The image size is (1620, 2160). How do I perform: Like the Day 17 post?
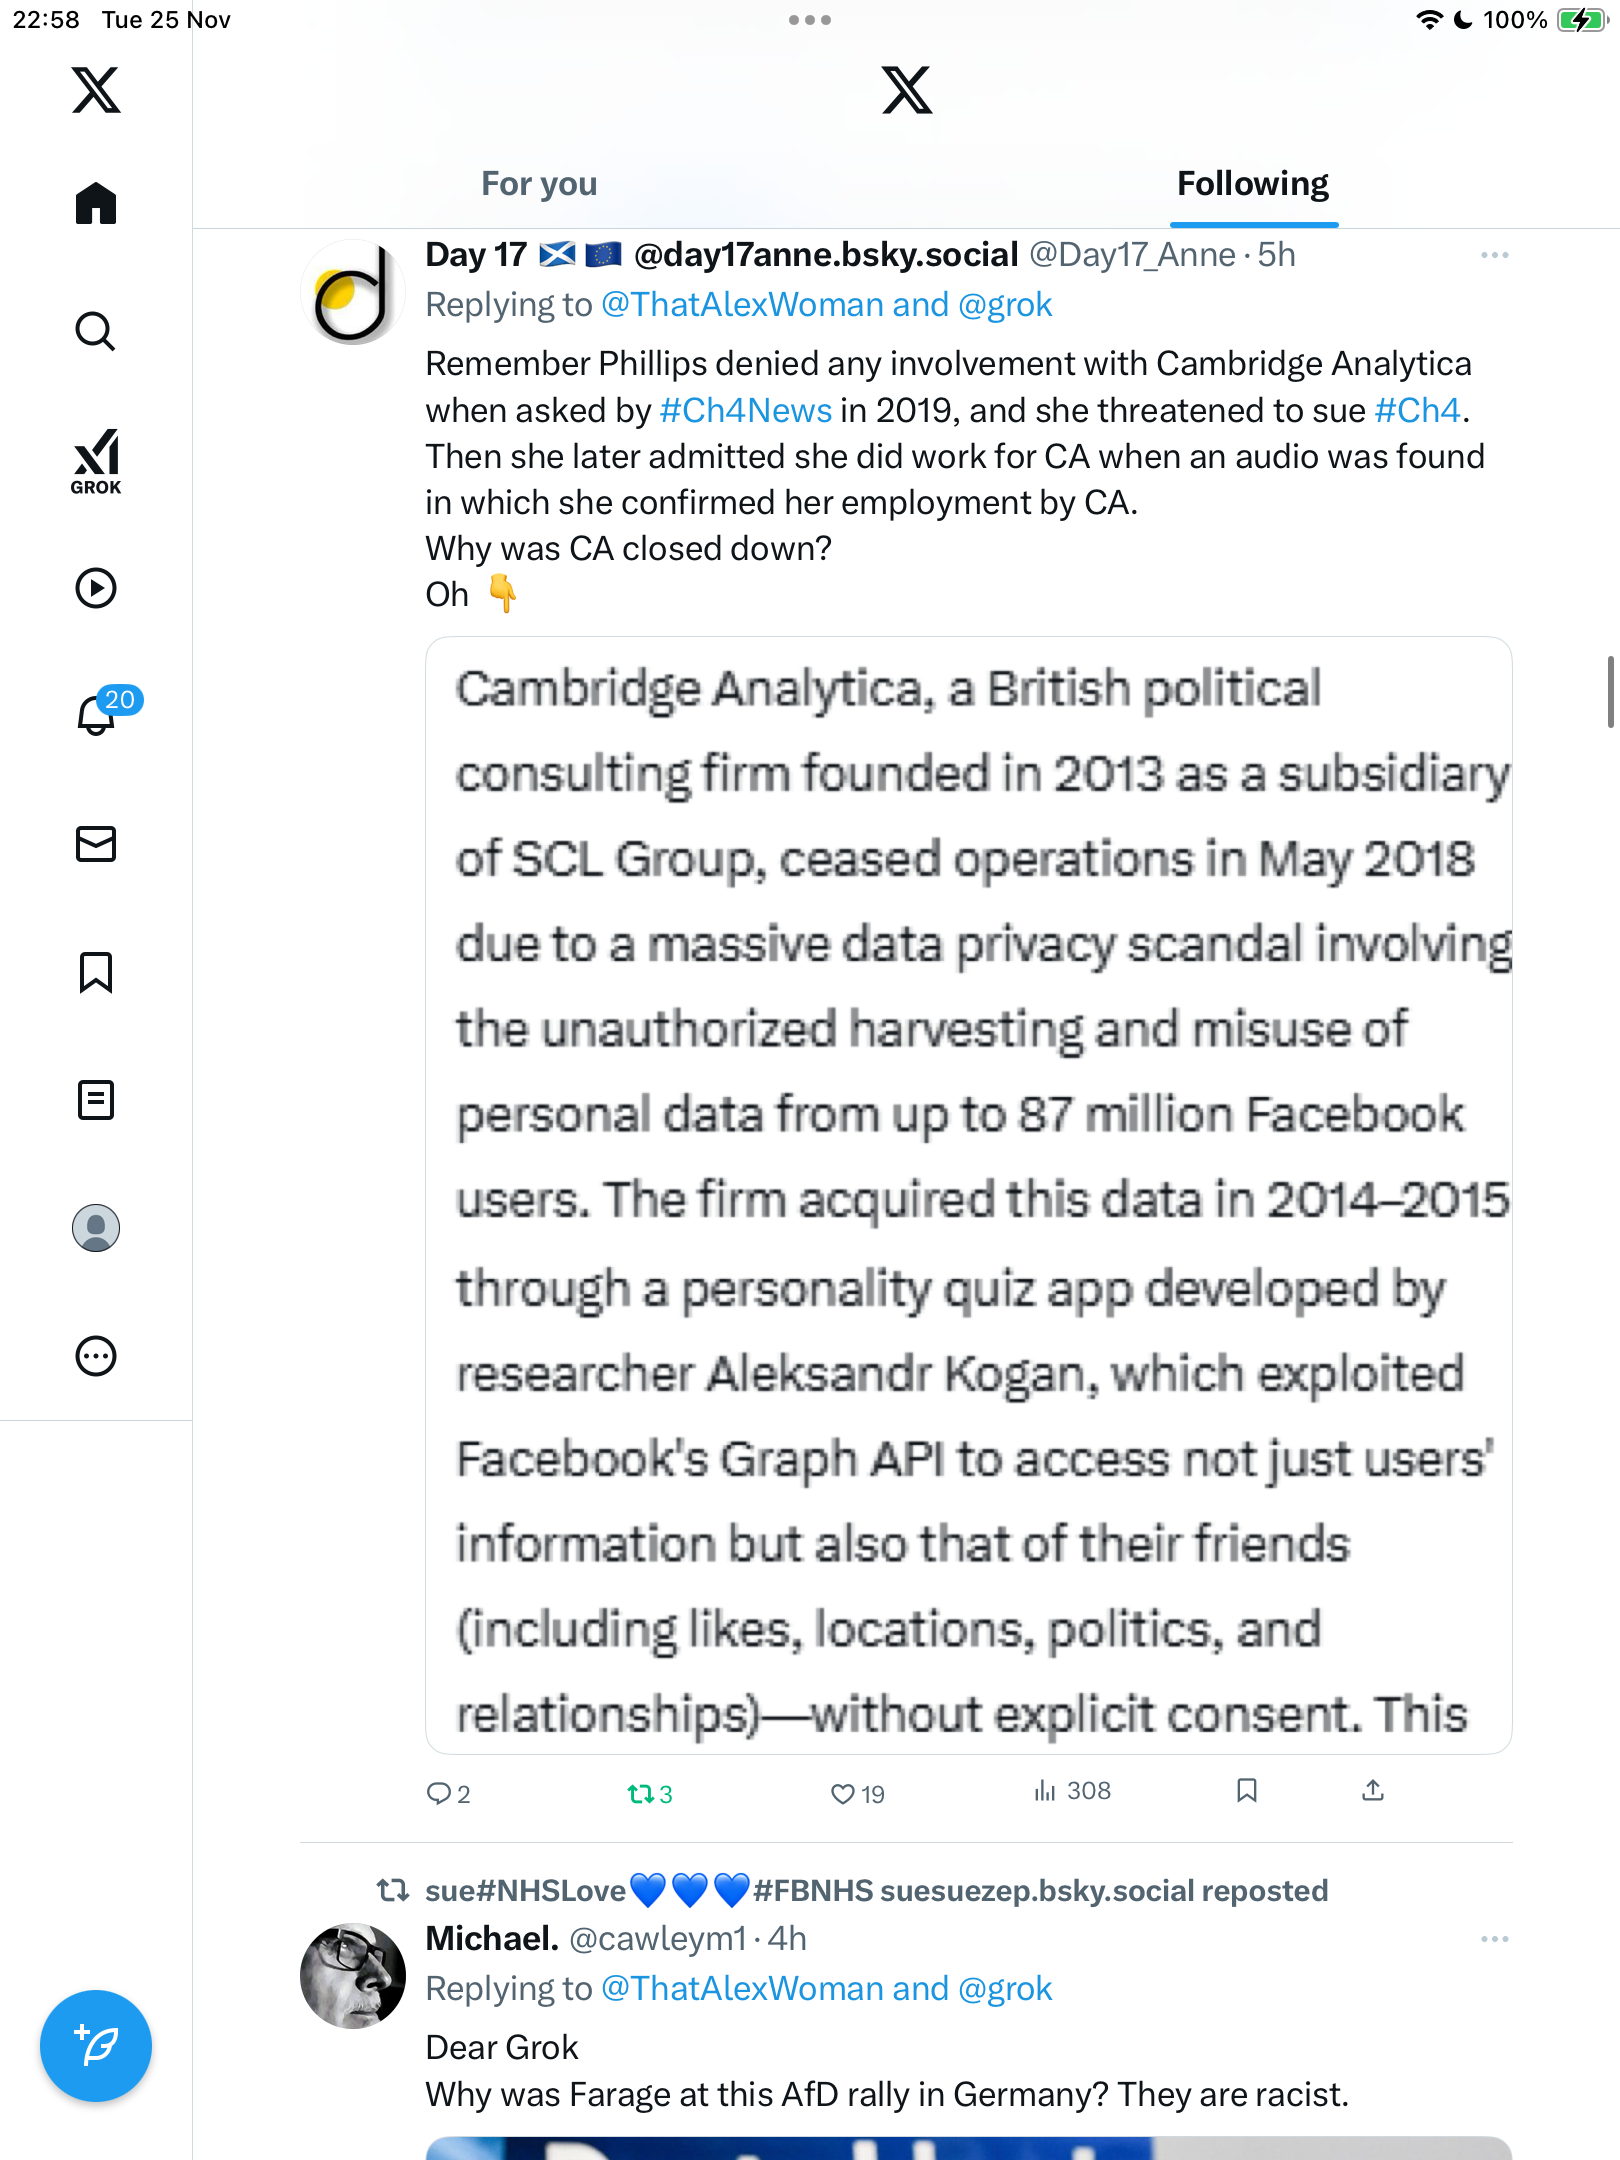click(x=843, y=1794)
